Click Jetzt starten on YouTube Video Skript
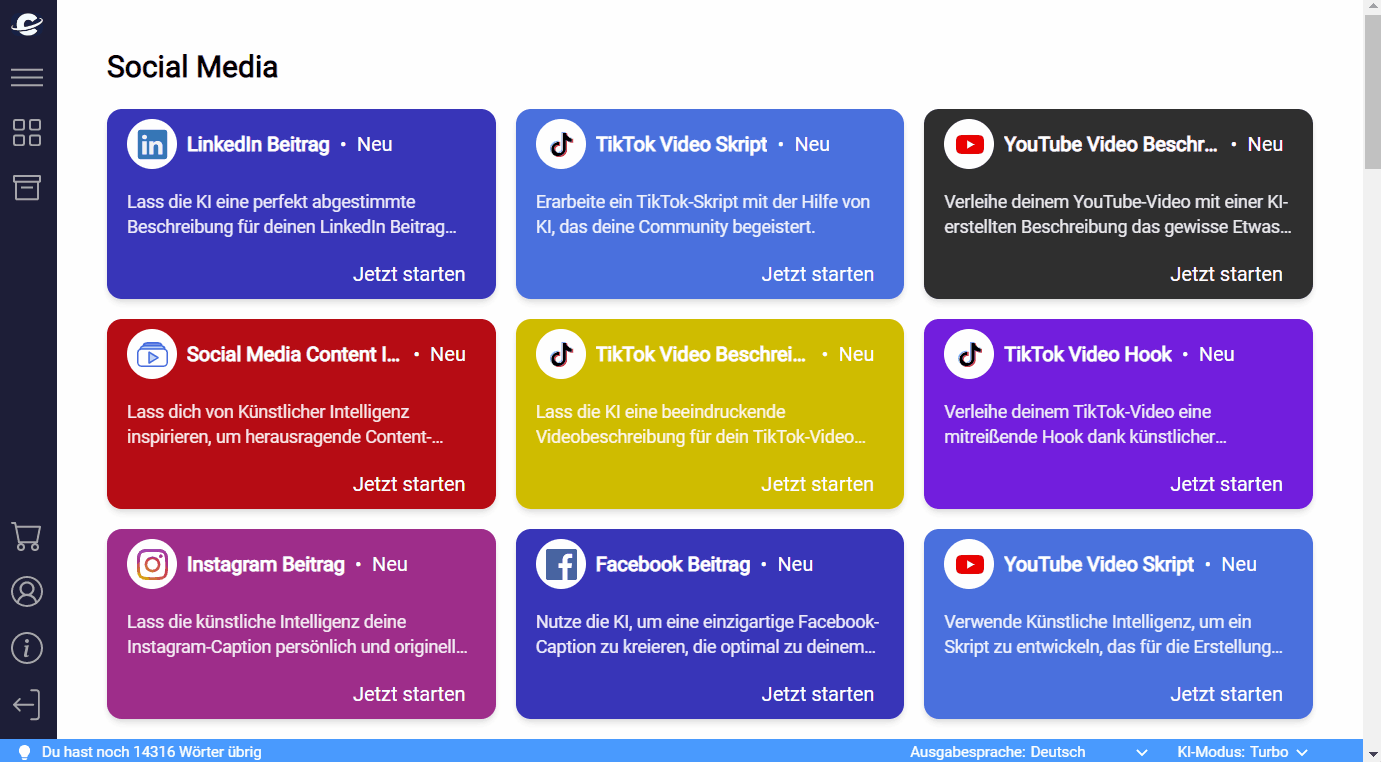The height and width of the screenshot is (762, 1381). click(x=1226, y=694)
